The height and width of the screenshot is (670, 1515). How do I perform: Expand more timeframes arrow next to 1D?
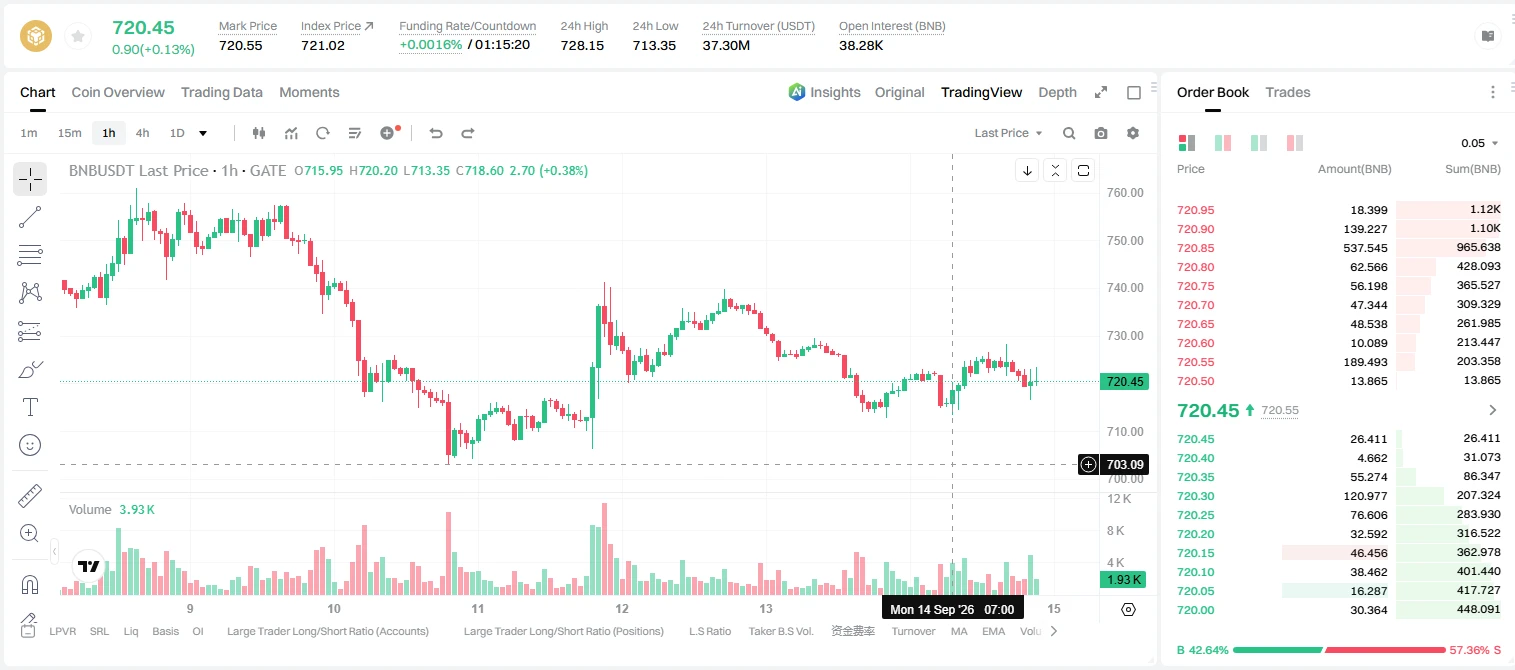pos(203,133)
